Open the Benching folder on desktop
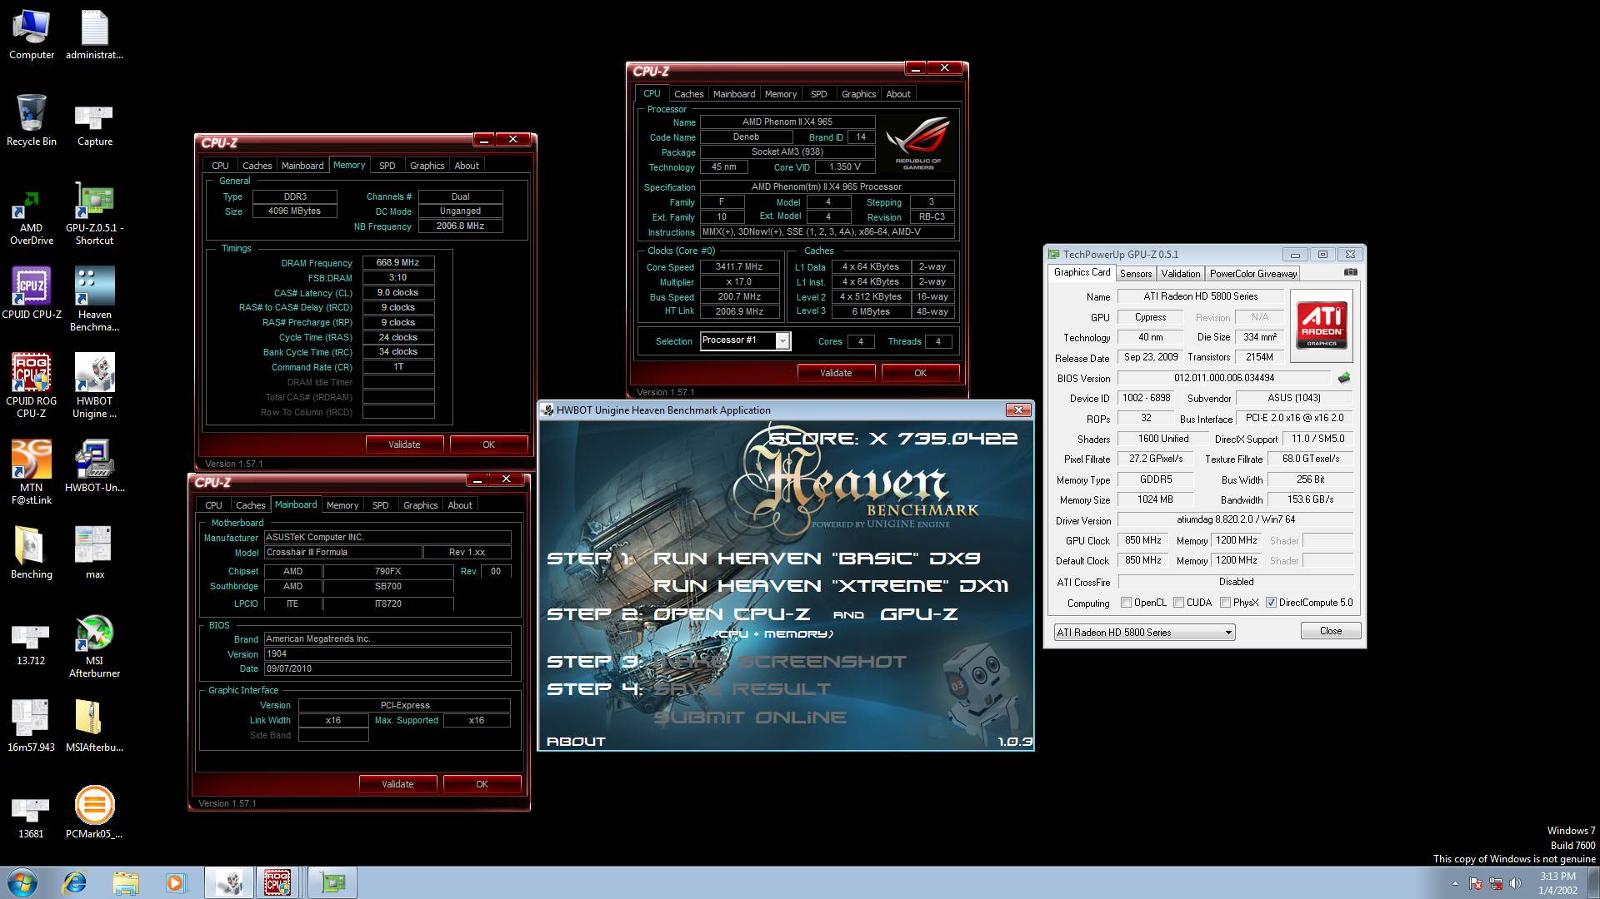1600x899 pixels. pos(31,553)
